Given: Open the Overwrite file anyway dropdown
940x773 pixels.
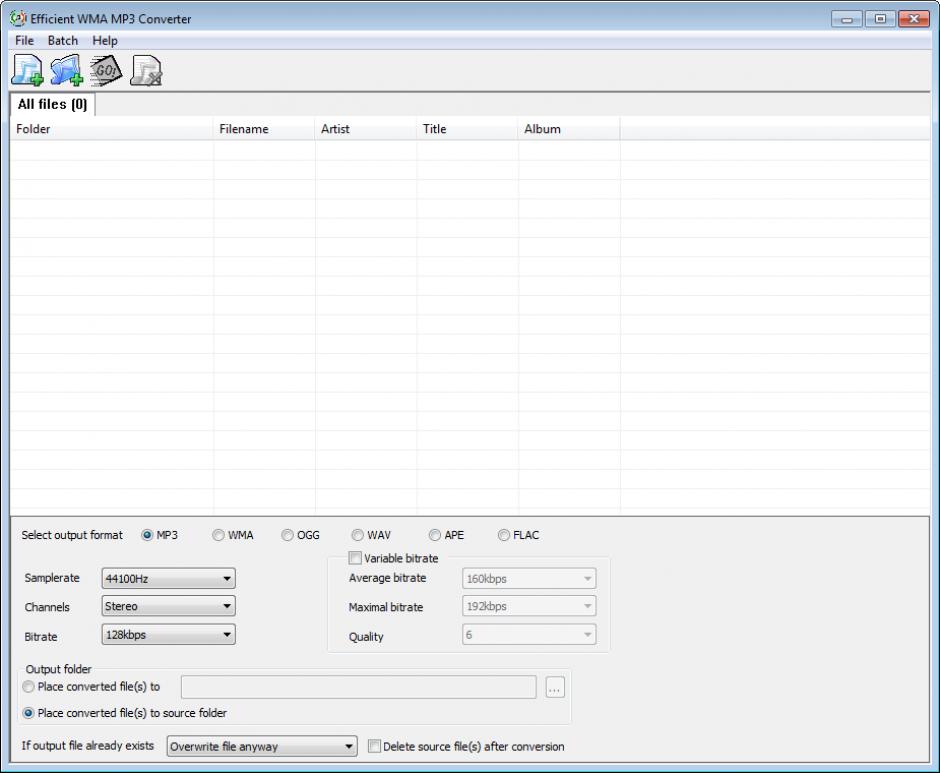Looking at the screenshot, I should pos(262,747).
